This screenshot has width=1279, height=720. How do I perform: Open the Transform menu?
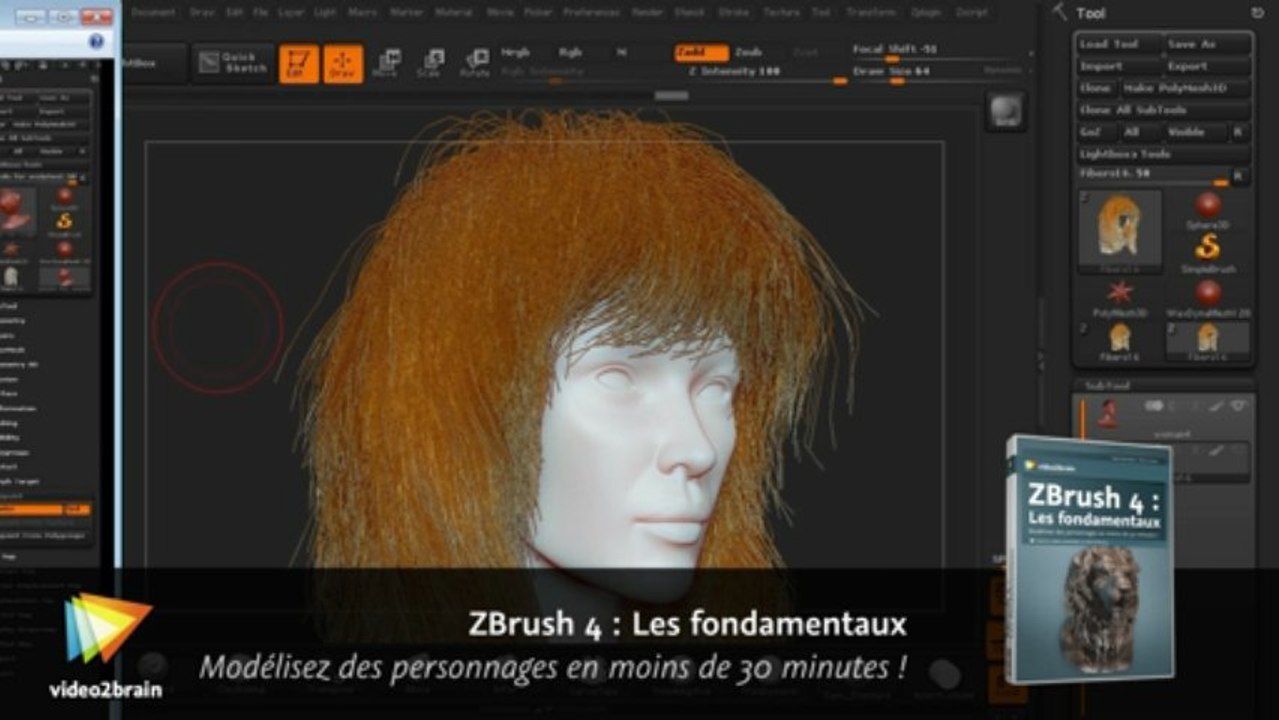[871, 12]
